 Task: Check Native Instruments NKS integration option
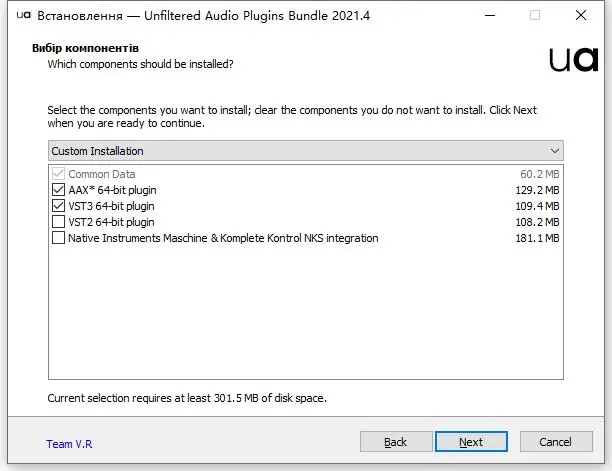(x=59, y=238)
